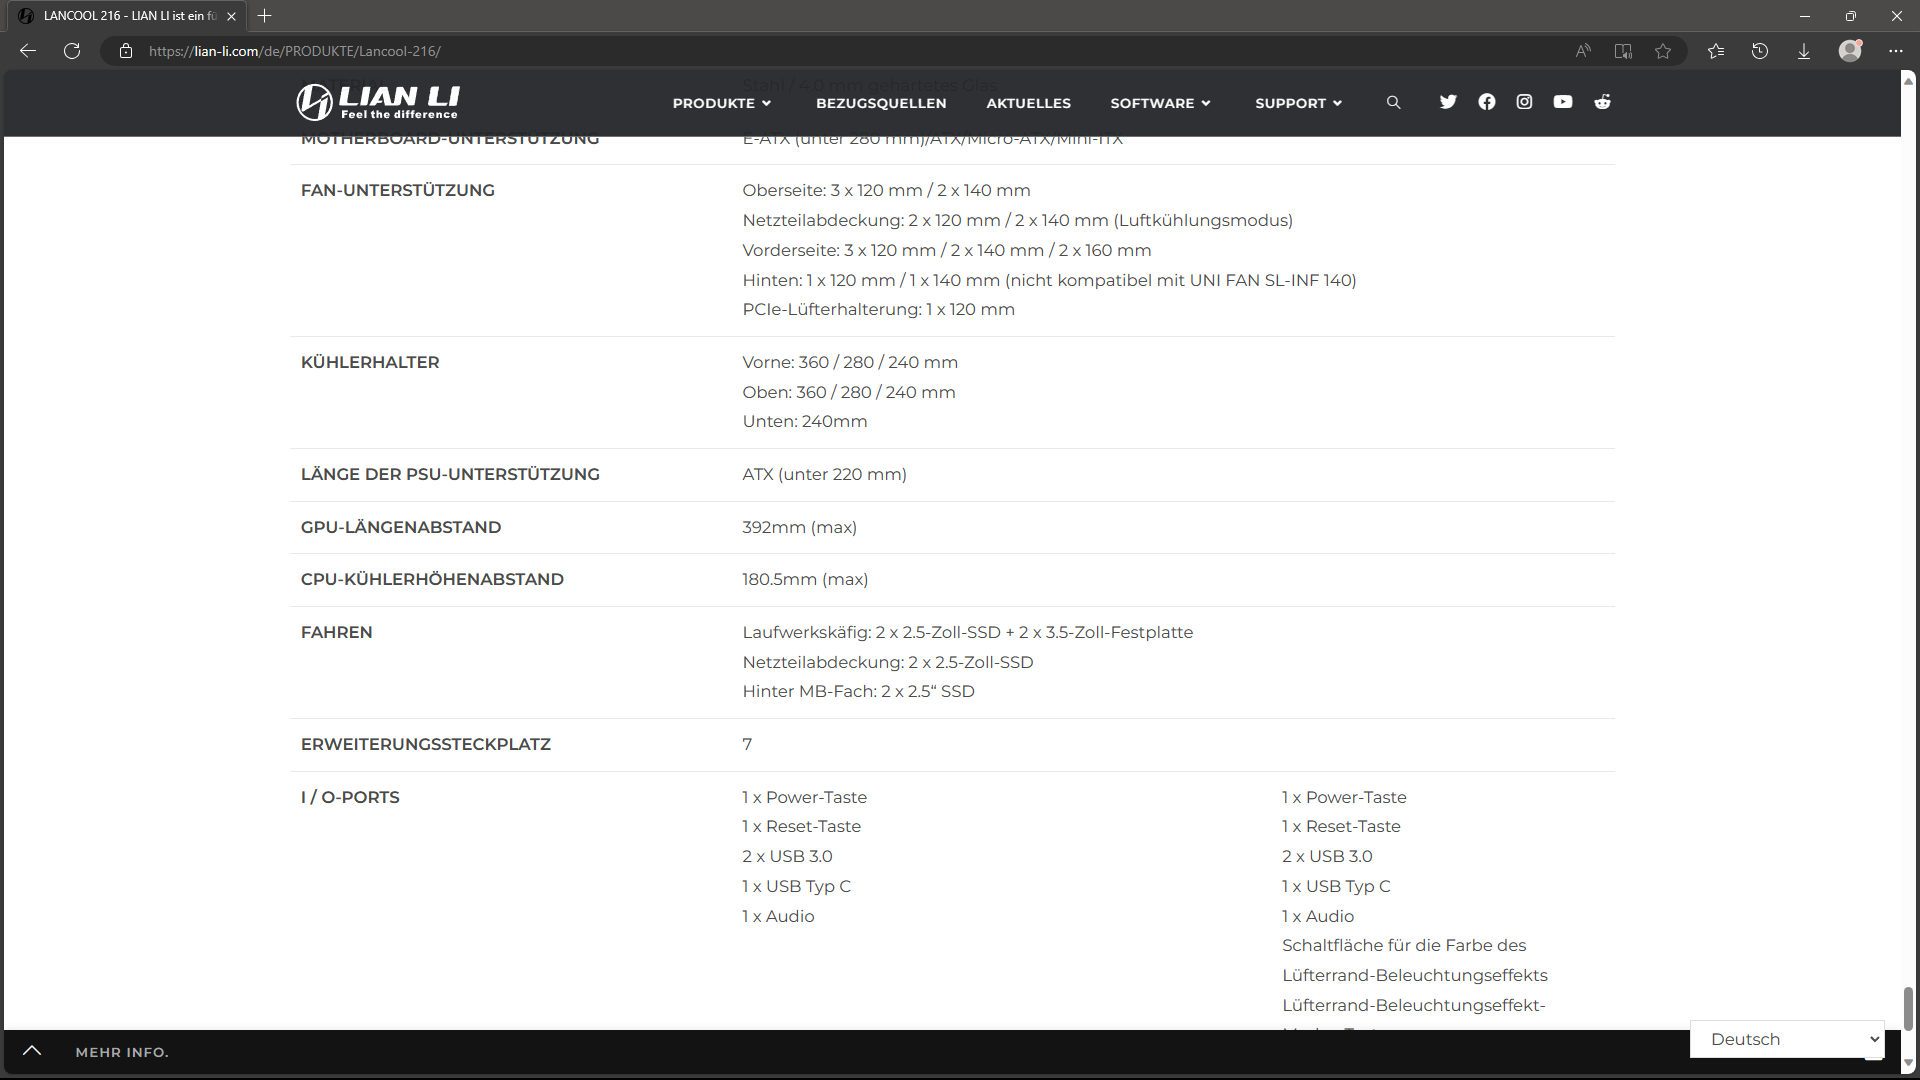Click the Lian Li logo

(378, 102)
